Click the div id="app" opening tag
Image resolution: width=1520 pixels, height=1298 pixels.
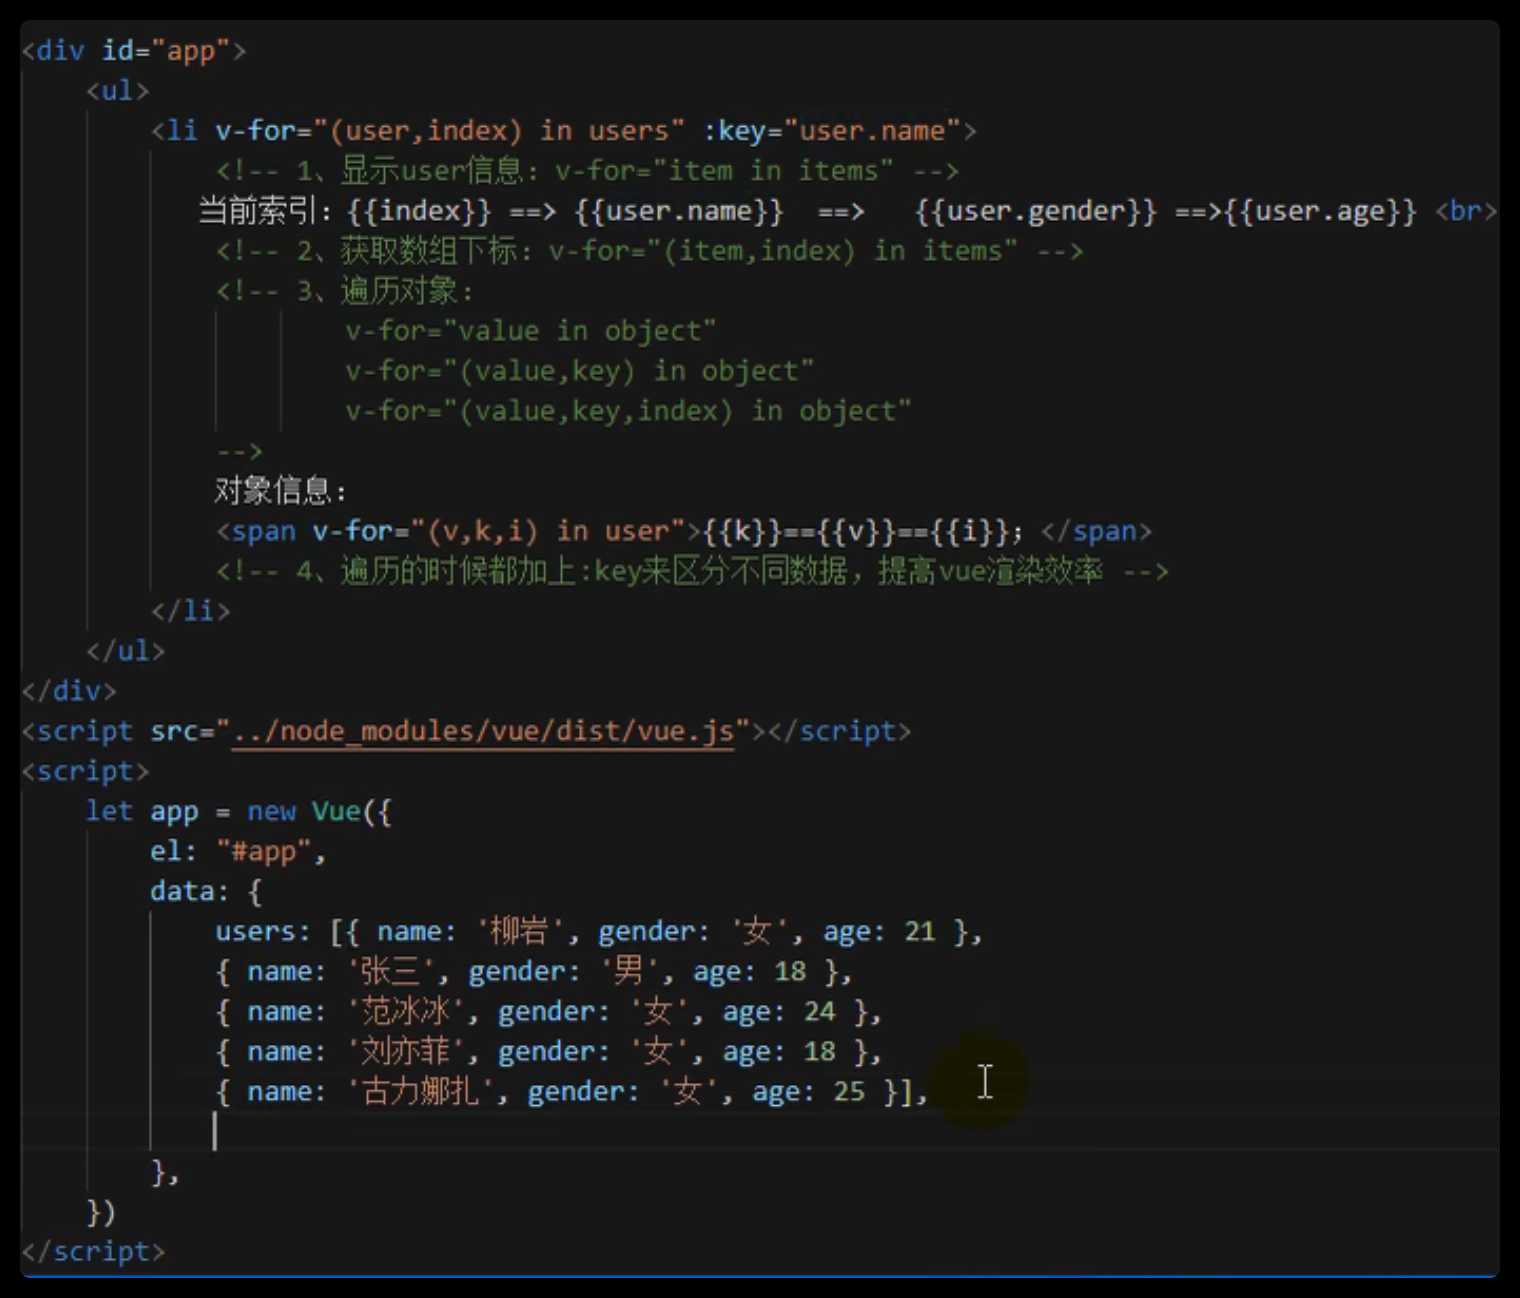click(133, 50)
